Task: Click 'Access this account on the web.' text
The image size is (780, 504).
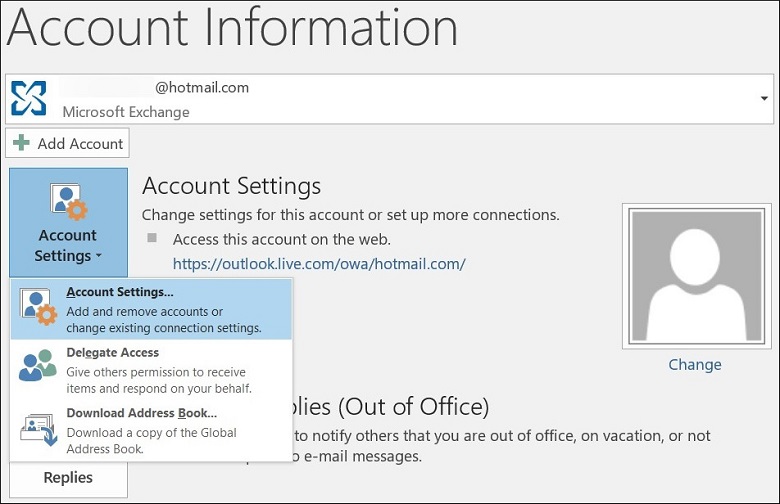Action: click(x=282, y=239)
